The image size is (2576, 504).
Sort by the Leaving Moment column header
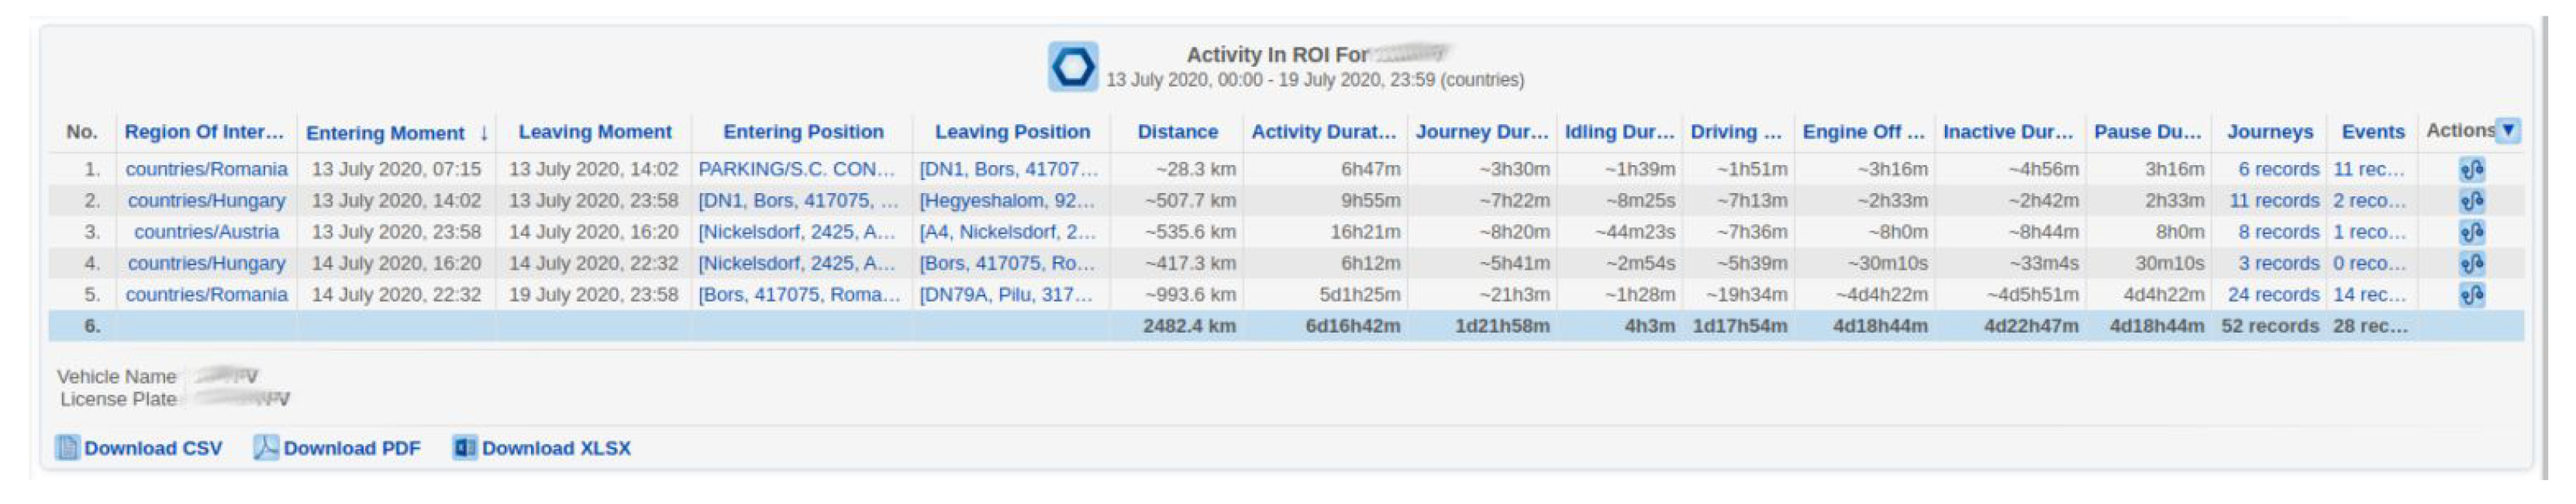pos(594,132)
